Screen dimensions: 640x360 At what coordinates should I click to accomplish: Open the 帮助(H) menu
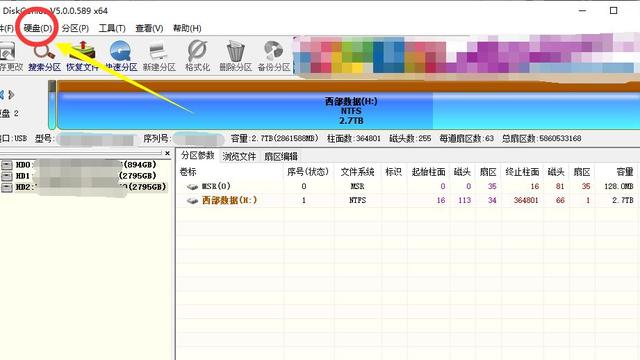click(187, 28)
